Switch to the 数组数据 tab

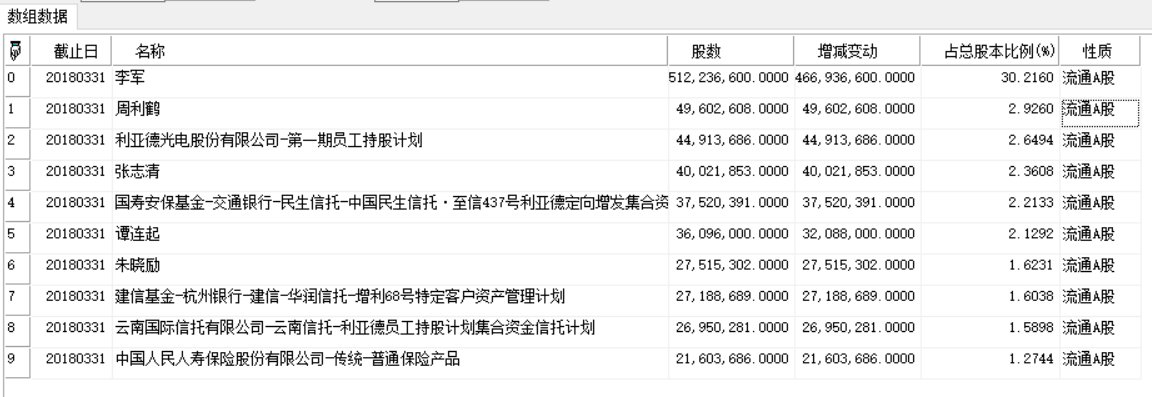coord(37,15)
